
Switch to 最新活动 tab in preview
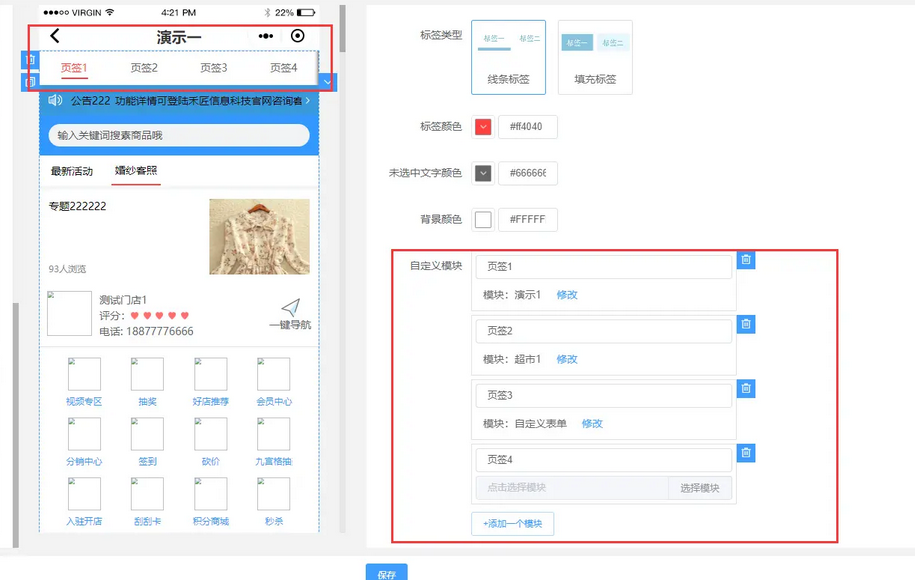72,171
